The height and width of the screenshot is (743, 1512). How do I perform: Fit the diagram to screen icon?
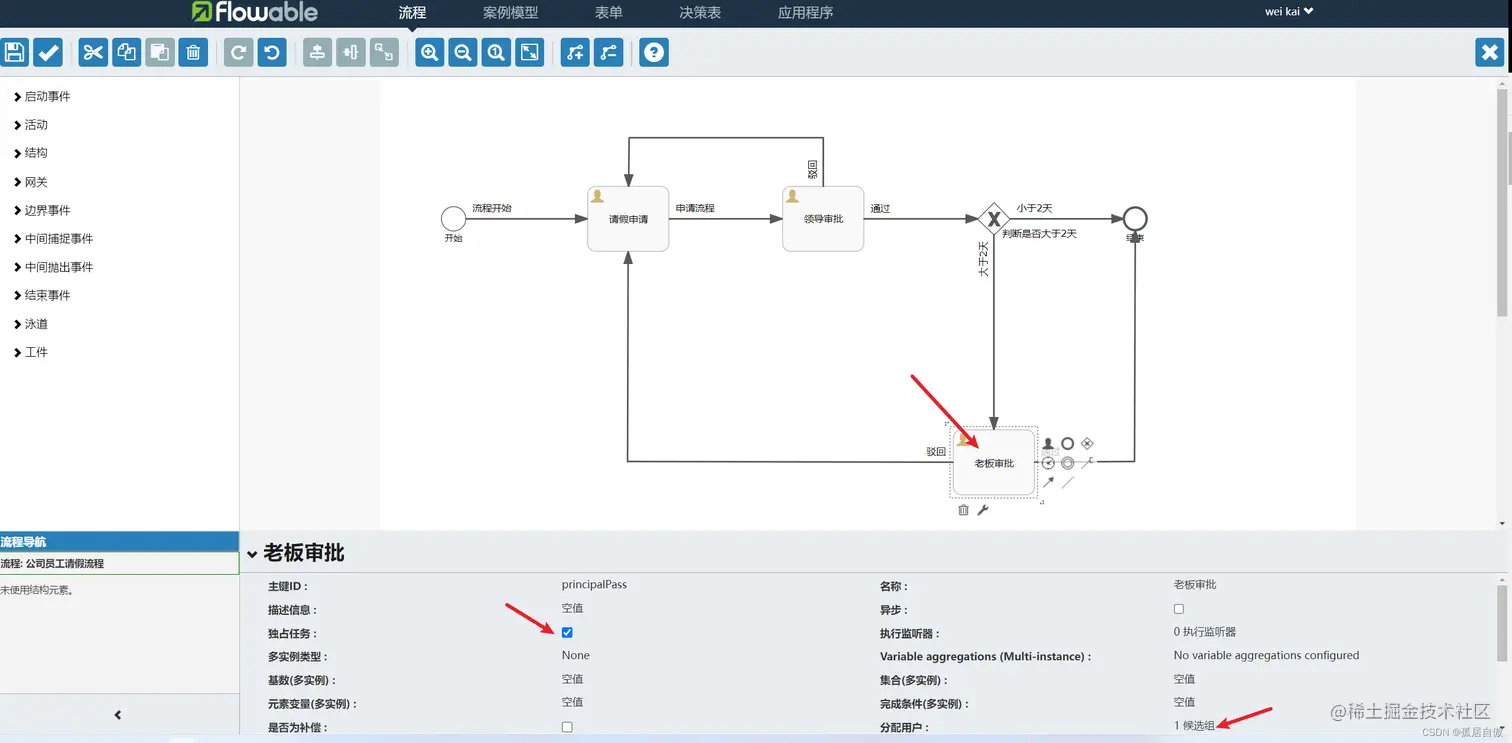(x=530, y=52)
